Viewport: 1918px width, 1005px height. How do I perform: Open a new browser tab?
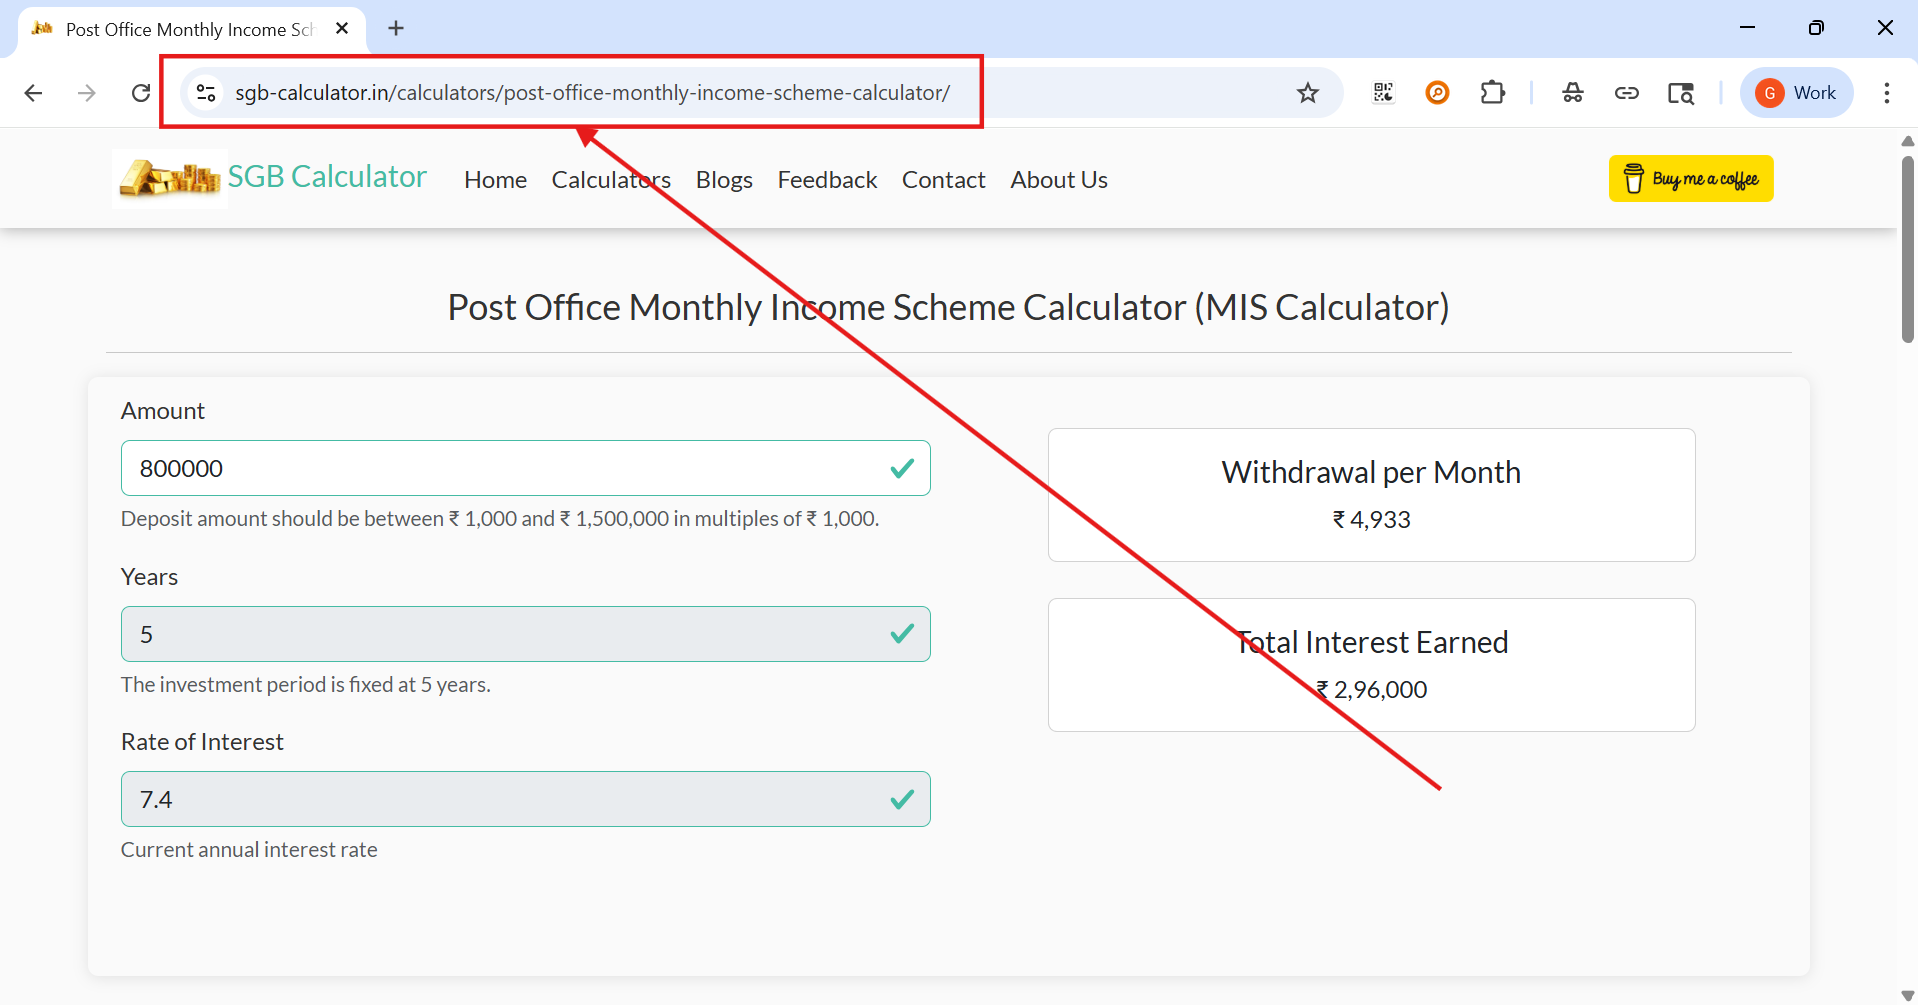click(396, 28)
